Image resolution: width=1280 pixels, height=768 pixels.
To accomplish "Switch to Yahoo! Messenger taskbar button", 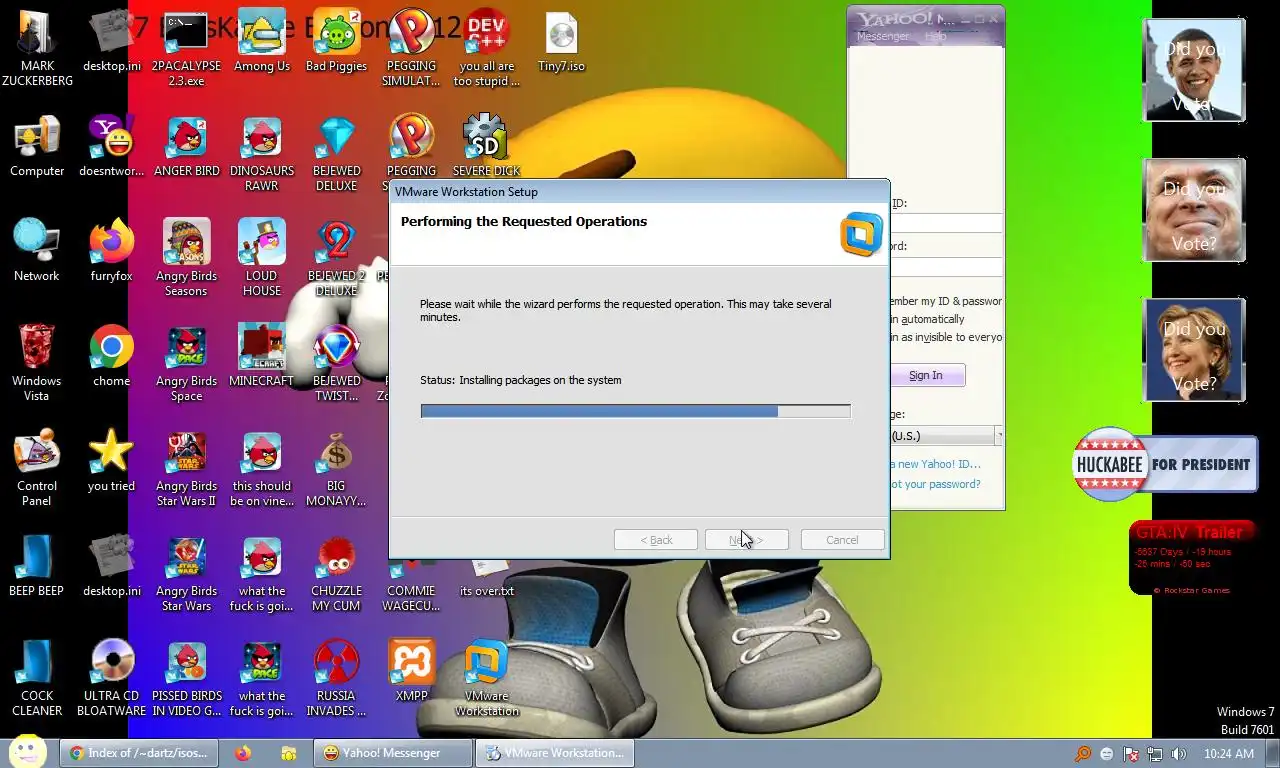I will coord(392,753).
